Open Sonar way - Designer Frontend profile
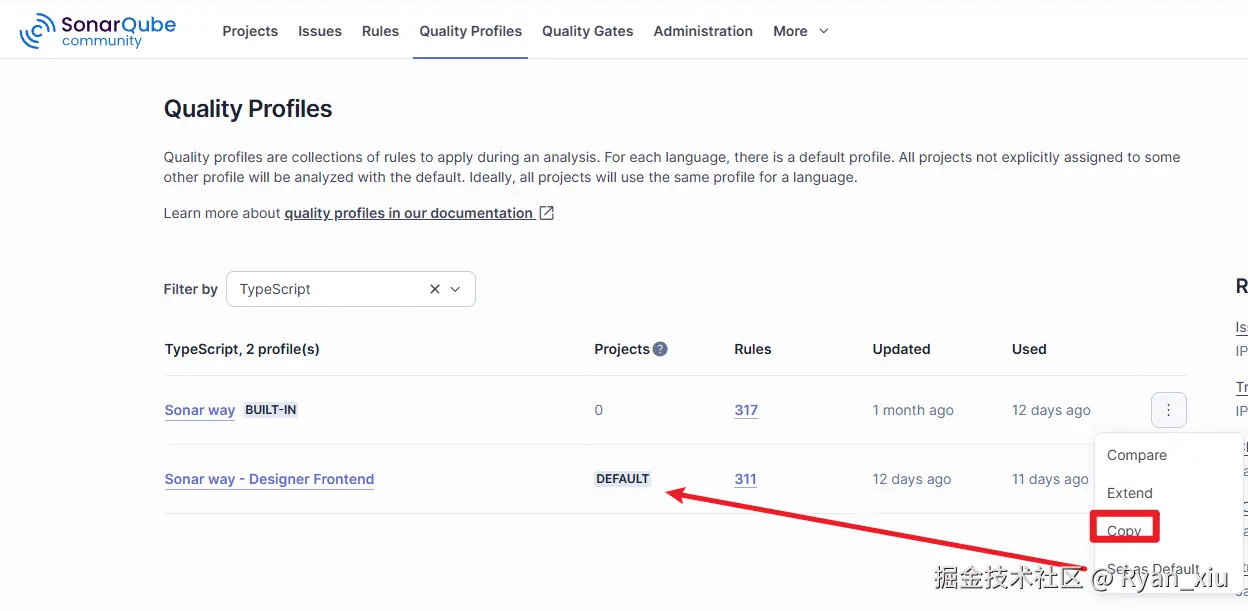 269,479
